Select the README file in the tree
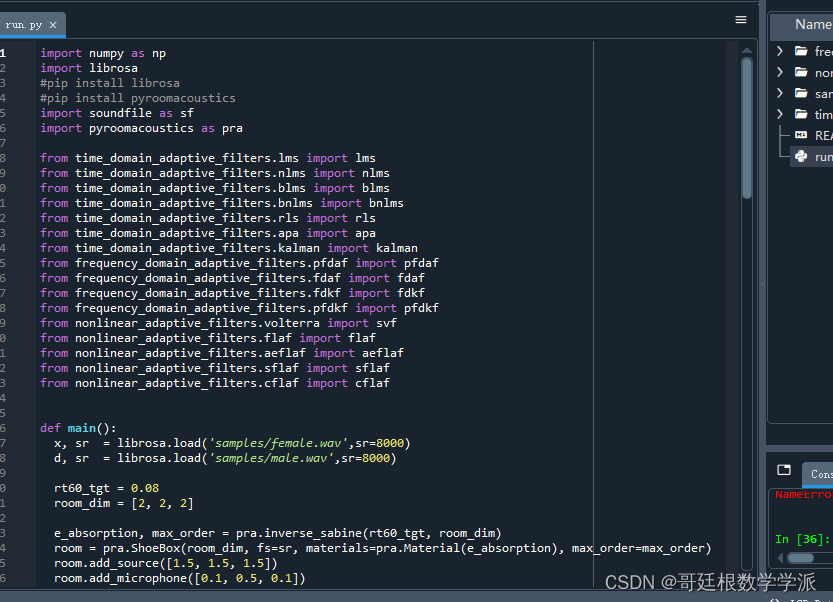Screen dimensions: 833x602 pos(822,135)
